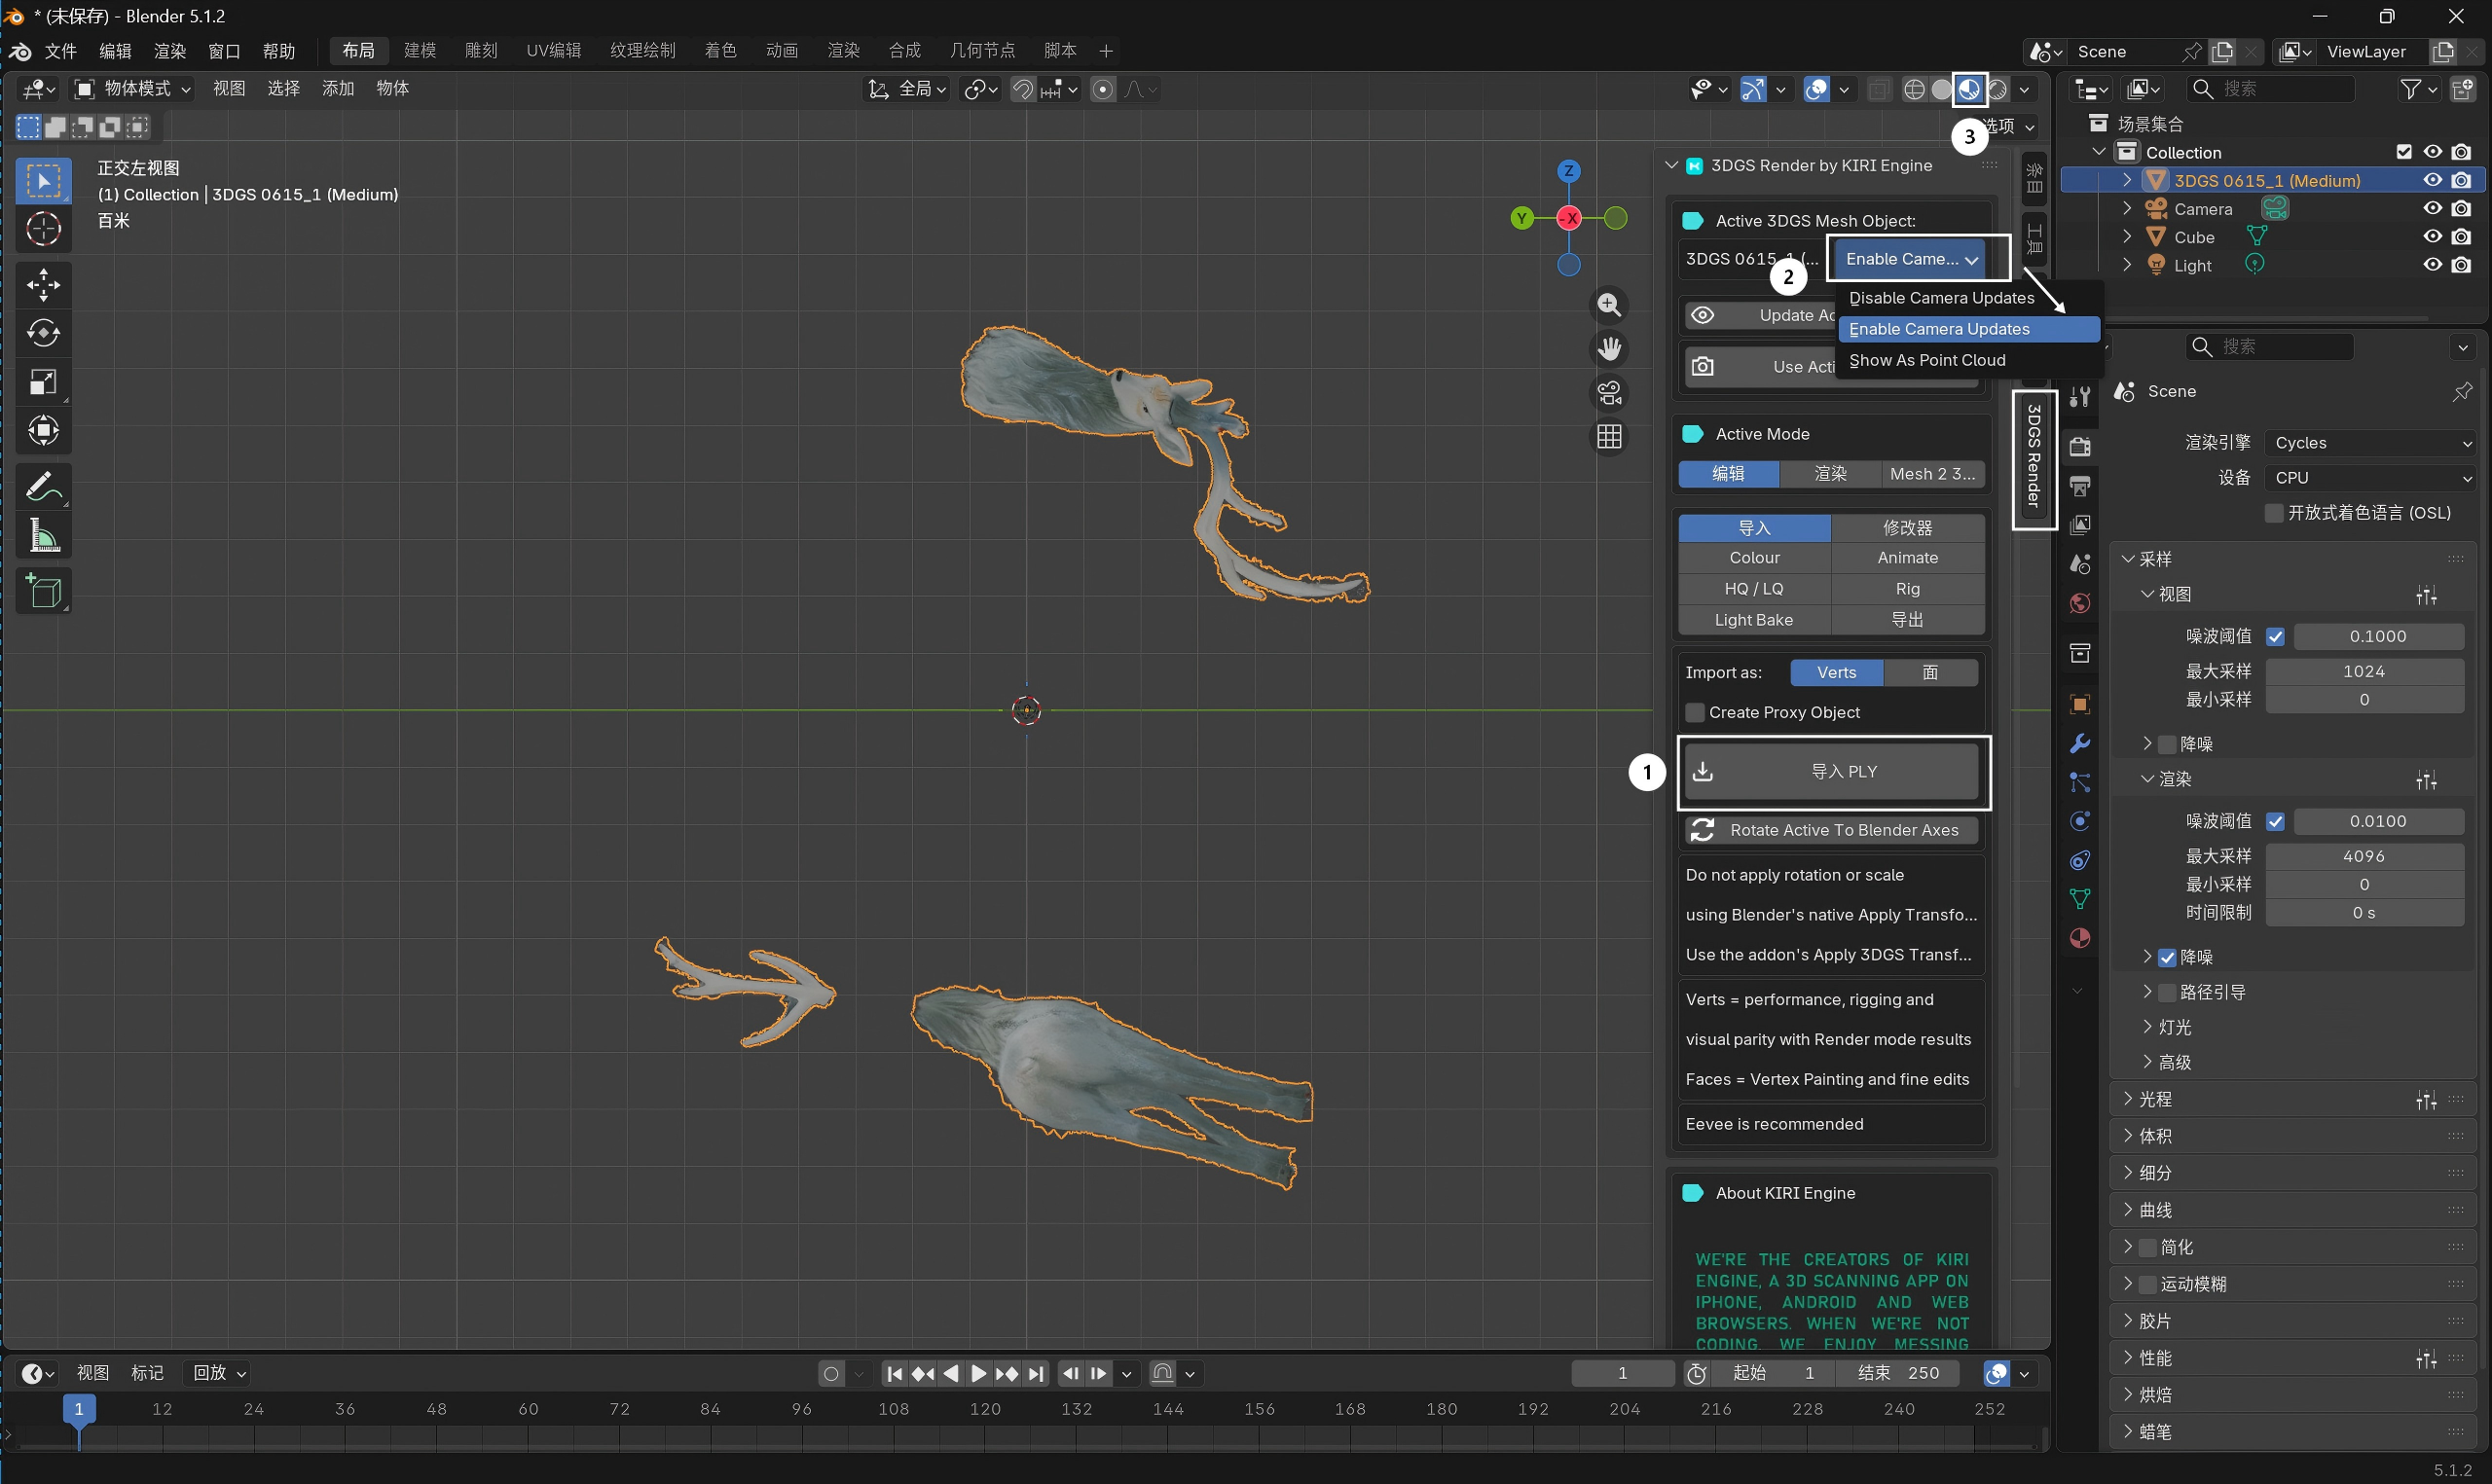Click the outliner 搜索 search field

tap(2270, 90)
